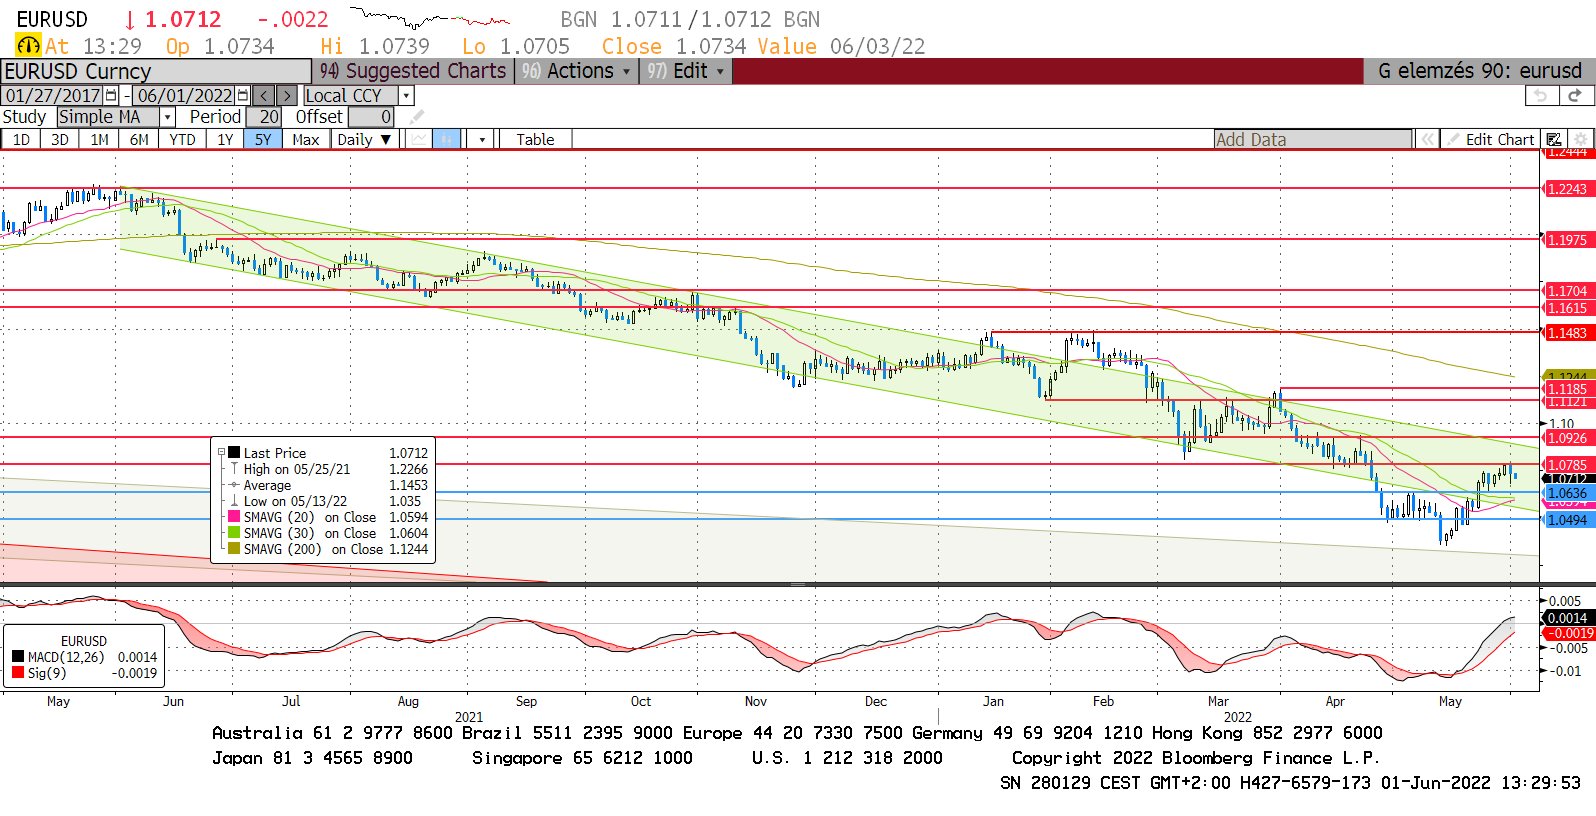This screenshot has height=816, width=1596.
Task: Open chart settings gear icon
Action: [1580, 140]
